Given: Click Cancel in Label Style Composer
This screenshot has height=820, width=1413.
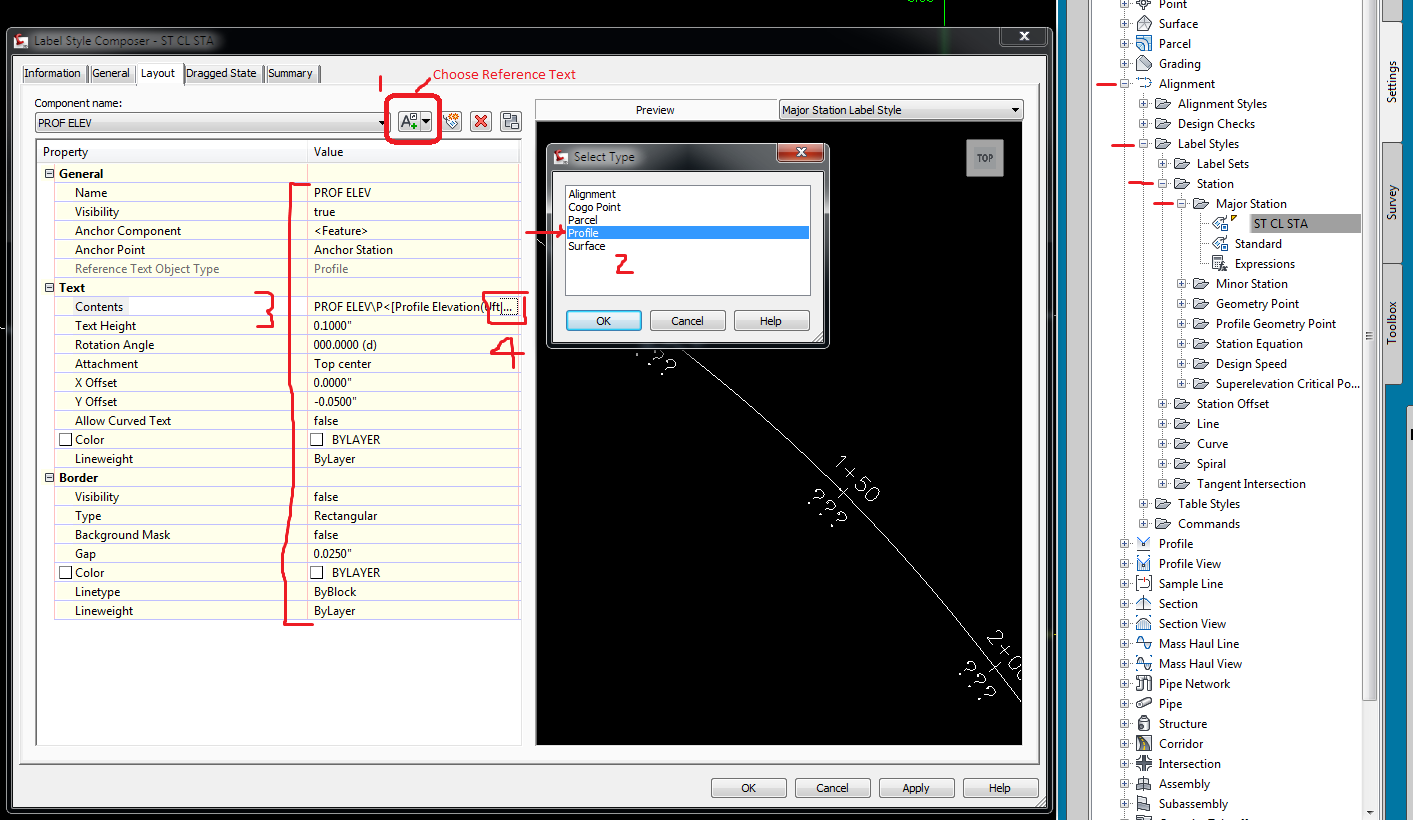Looking at the screenshot, I should pyautogui.click(x=832, y=788).
